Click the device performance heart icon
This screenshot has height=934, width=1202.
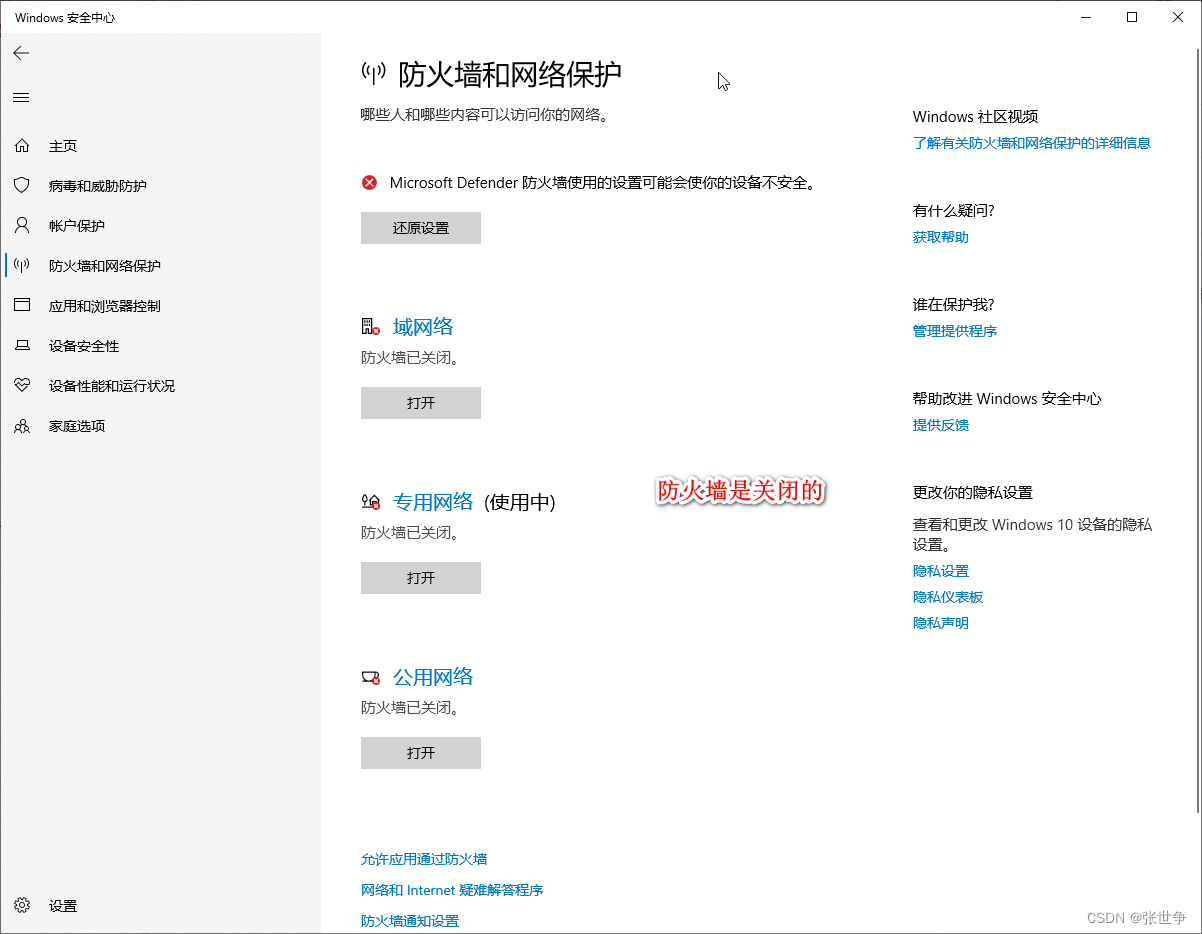point(22,386)
